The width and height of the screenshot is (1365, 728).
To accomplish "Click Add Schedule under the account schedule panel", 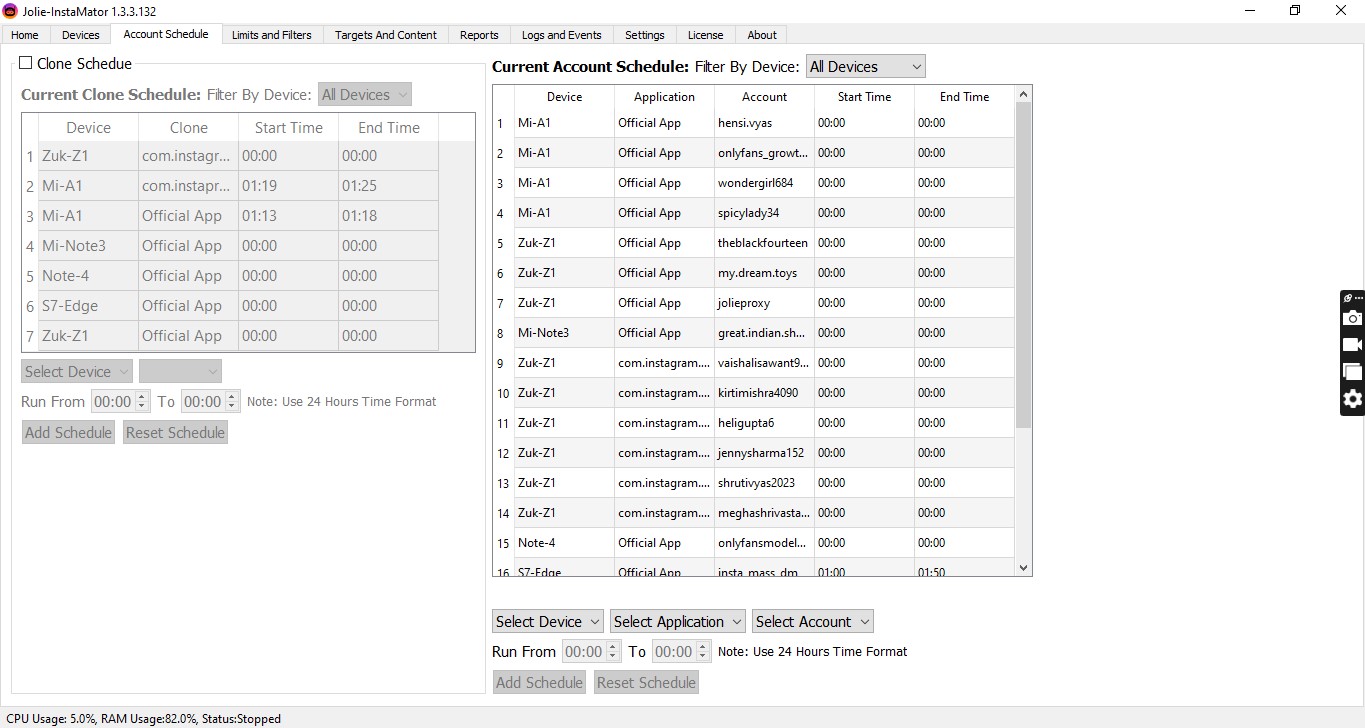I will 539,682.
